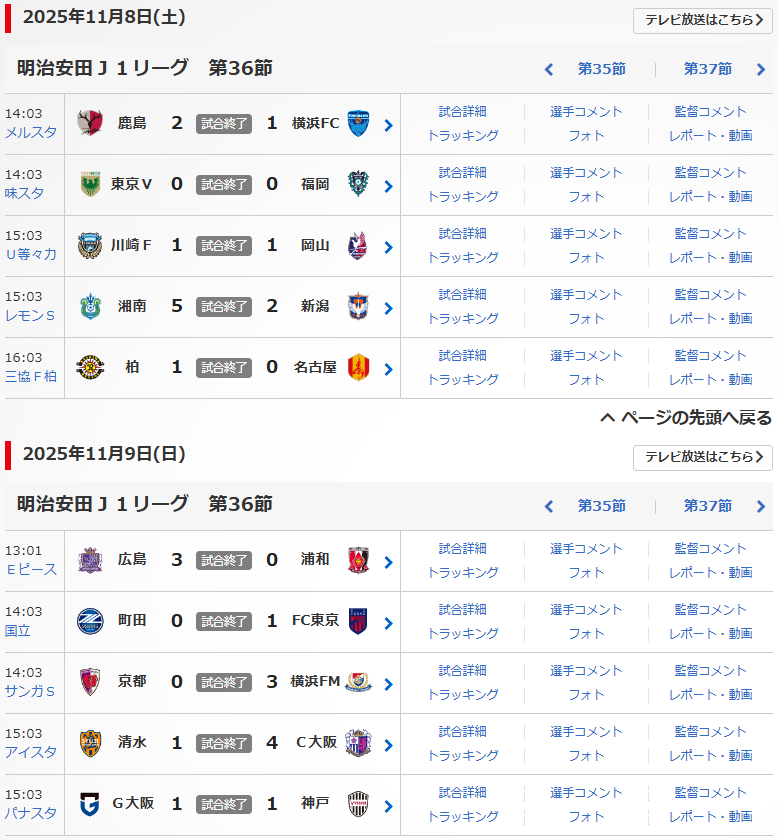Screen dimensions: 778x840
Task: Click the Urawa Reds team crest
Action: click(x=358, y=561)
